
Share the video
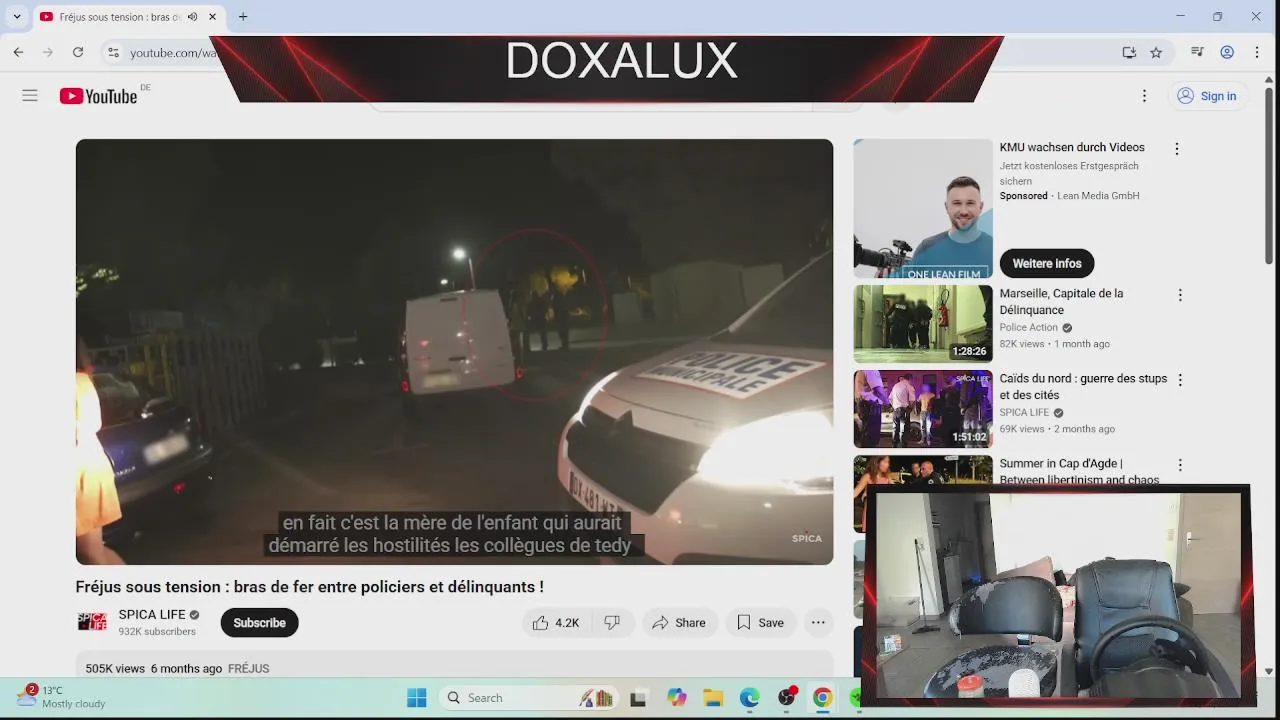(679, 623)
